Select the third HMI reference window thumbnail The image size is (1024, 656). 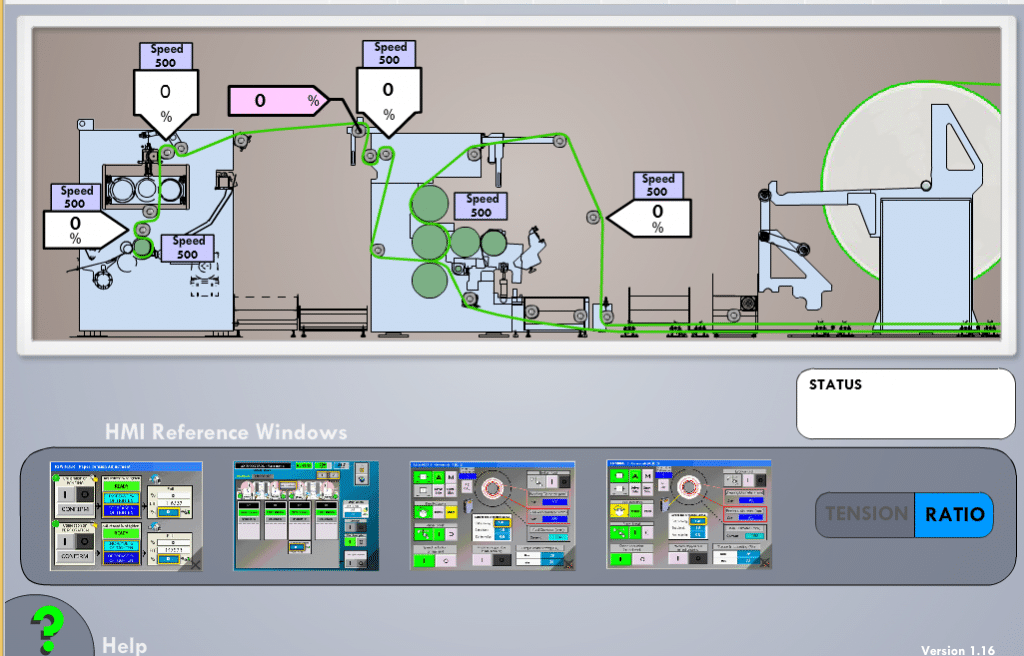[x=492, y=516]
